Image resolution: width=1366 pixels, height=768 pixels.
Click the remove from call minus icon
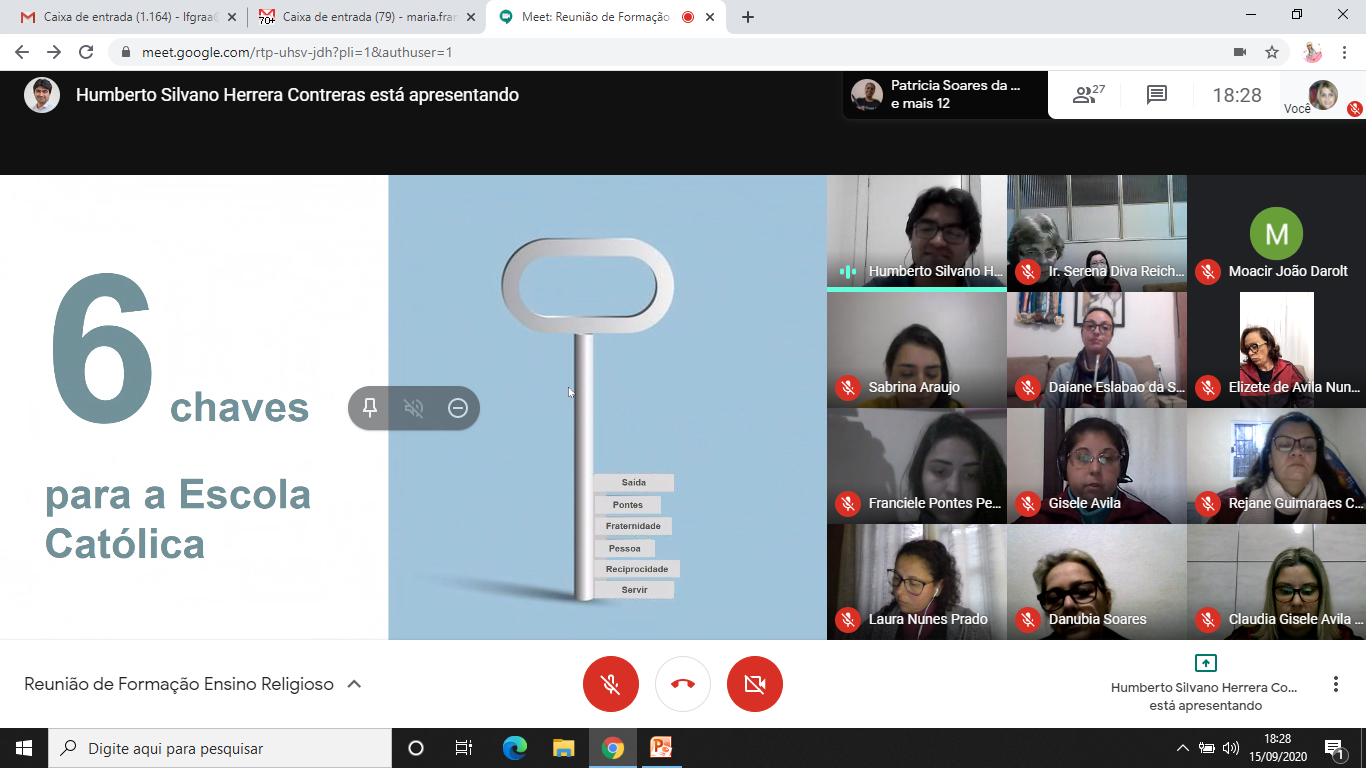(x=458, y=408)
